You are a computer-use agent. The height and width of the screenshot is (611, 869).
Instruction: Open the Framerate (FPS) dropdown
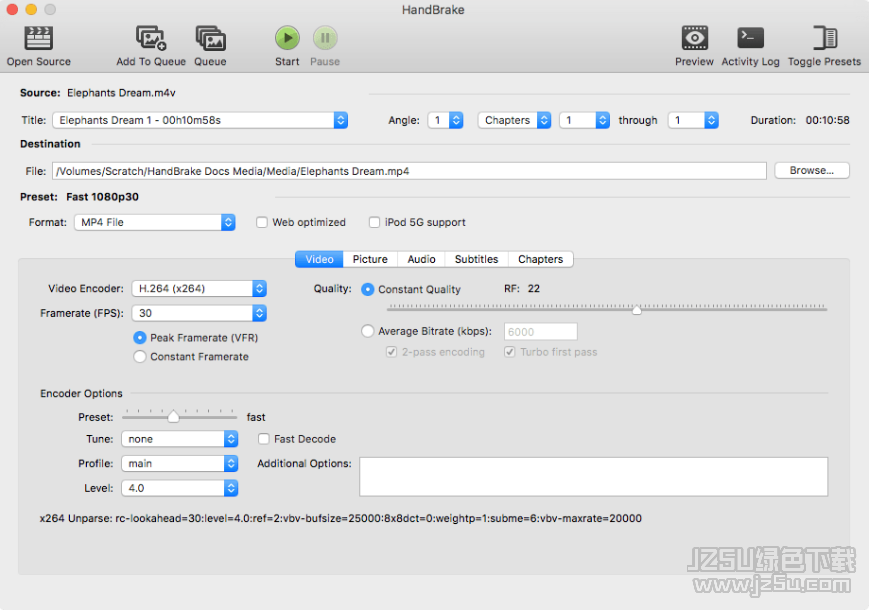(199, 313)
